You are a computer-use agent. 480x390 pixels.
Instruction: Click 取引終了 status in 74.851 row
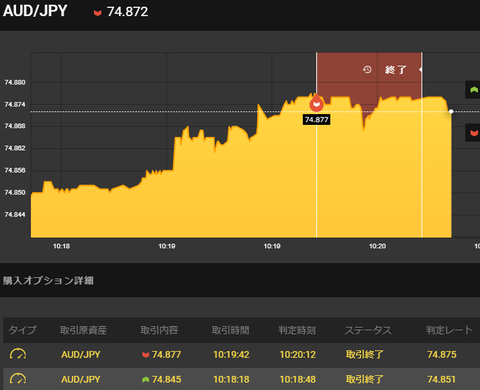point(365,379)
